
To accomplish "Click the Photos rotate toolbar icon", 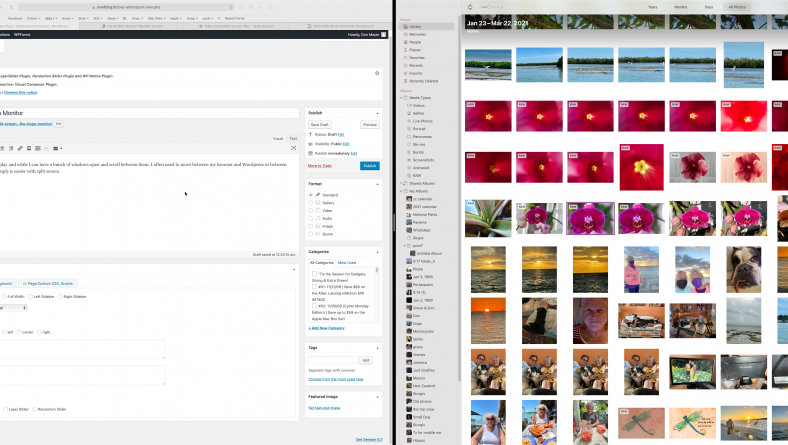I will click(x=470, y=7).
